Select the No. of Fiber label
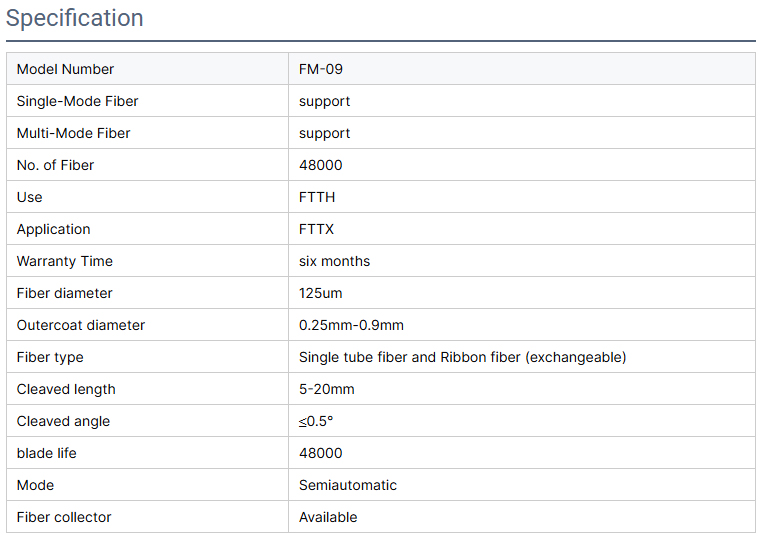 55,165
